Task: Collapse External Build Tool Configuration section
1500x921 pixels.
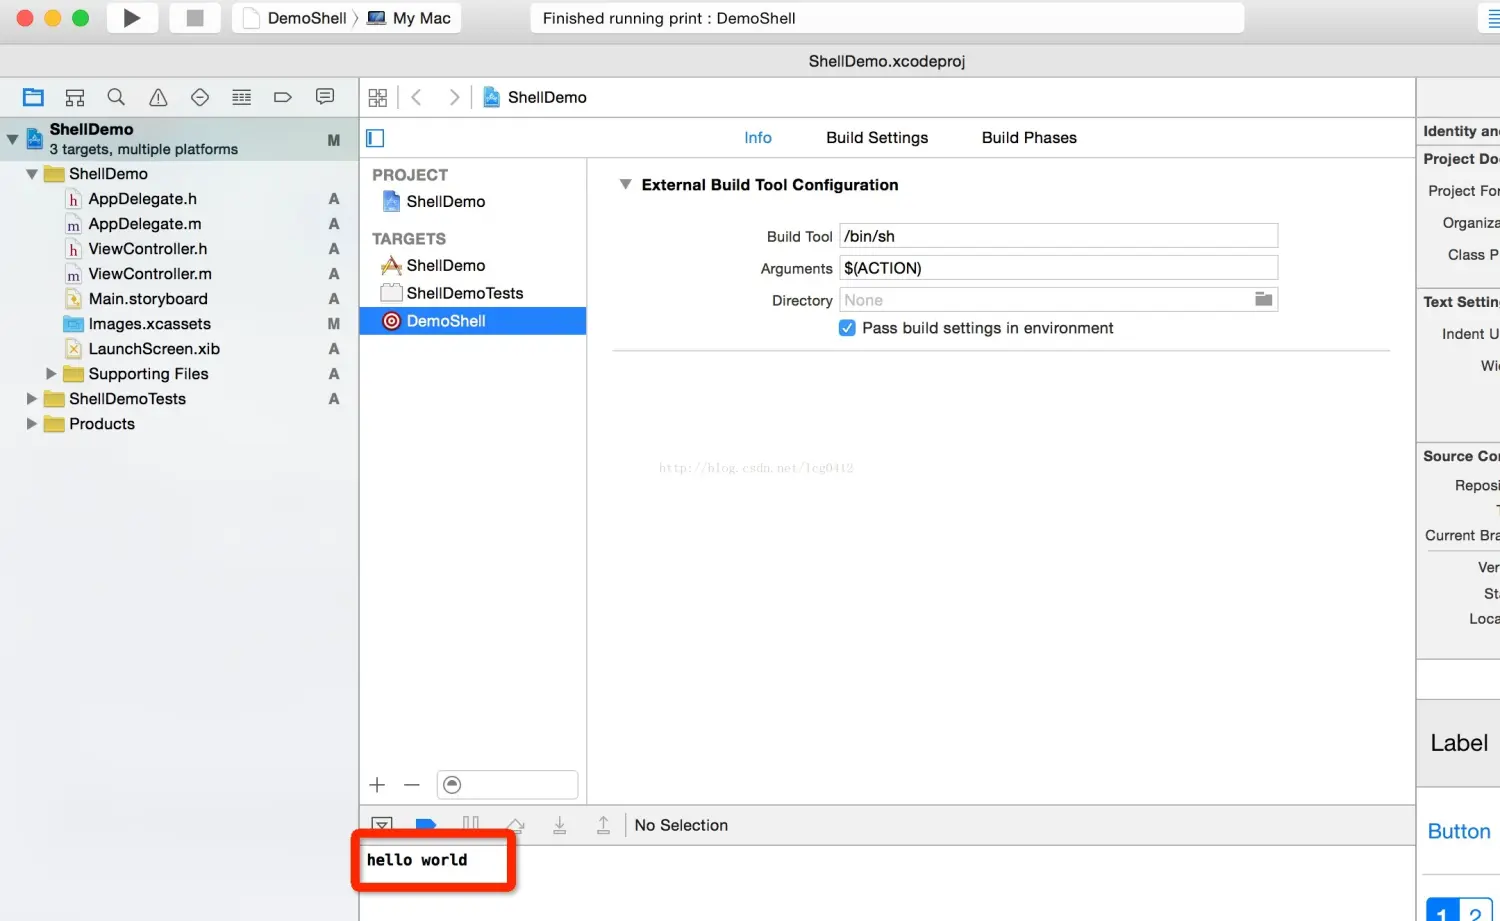Action: (625, 185)
